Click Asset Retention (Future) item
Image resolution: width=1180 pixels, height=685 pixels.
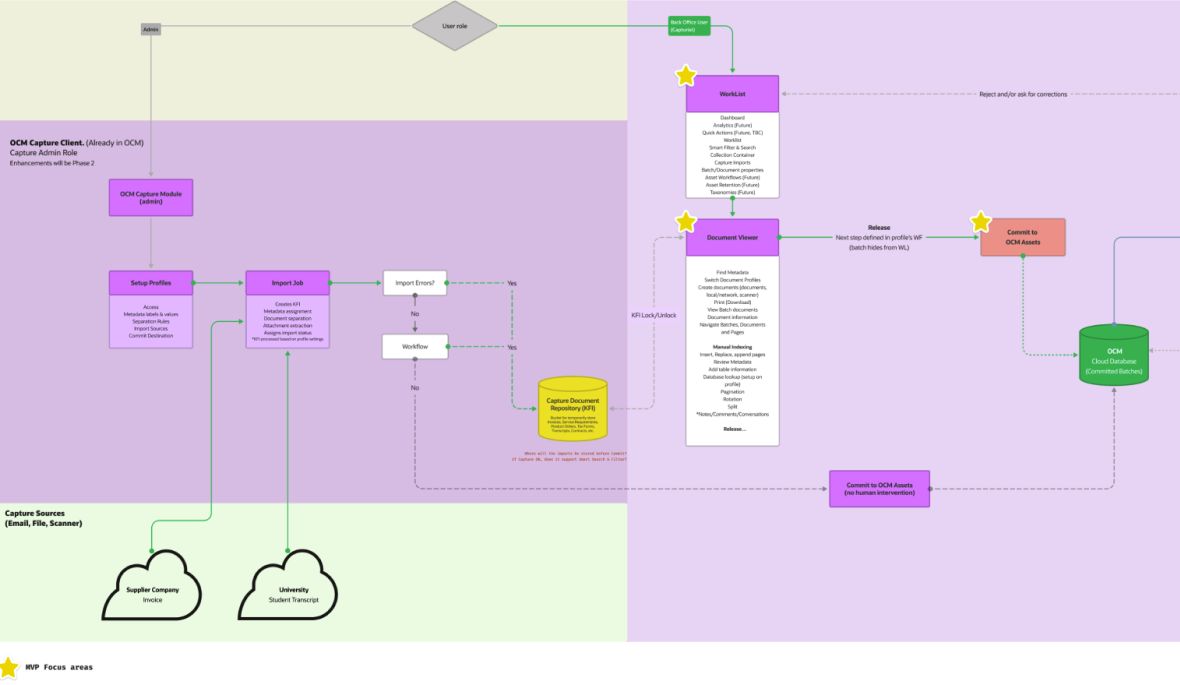tap(732, 185)
